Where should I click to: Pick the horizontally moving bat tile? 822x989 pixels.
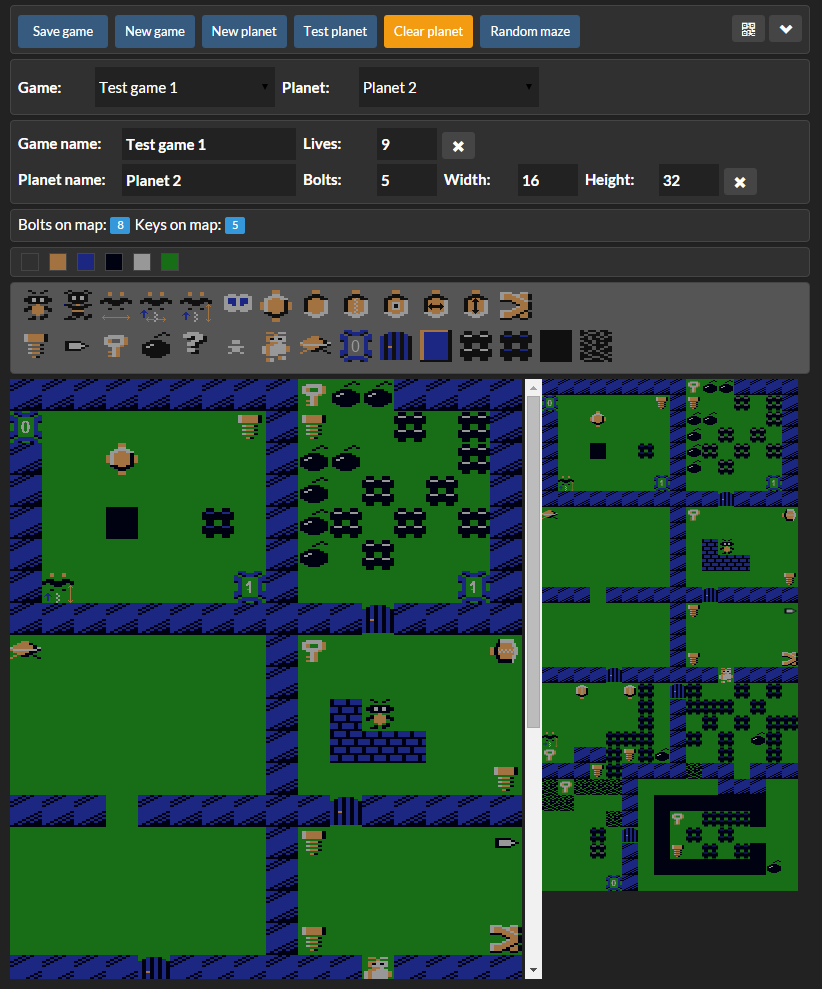[116, 306]
